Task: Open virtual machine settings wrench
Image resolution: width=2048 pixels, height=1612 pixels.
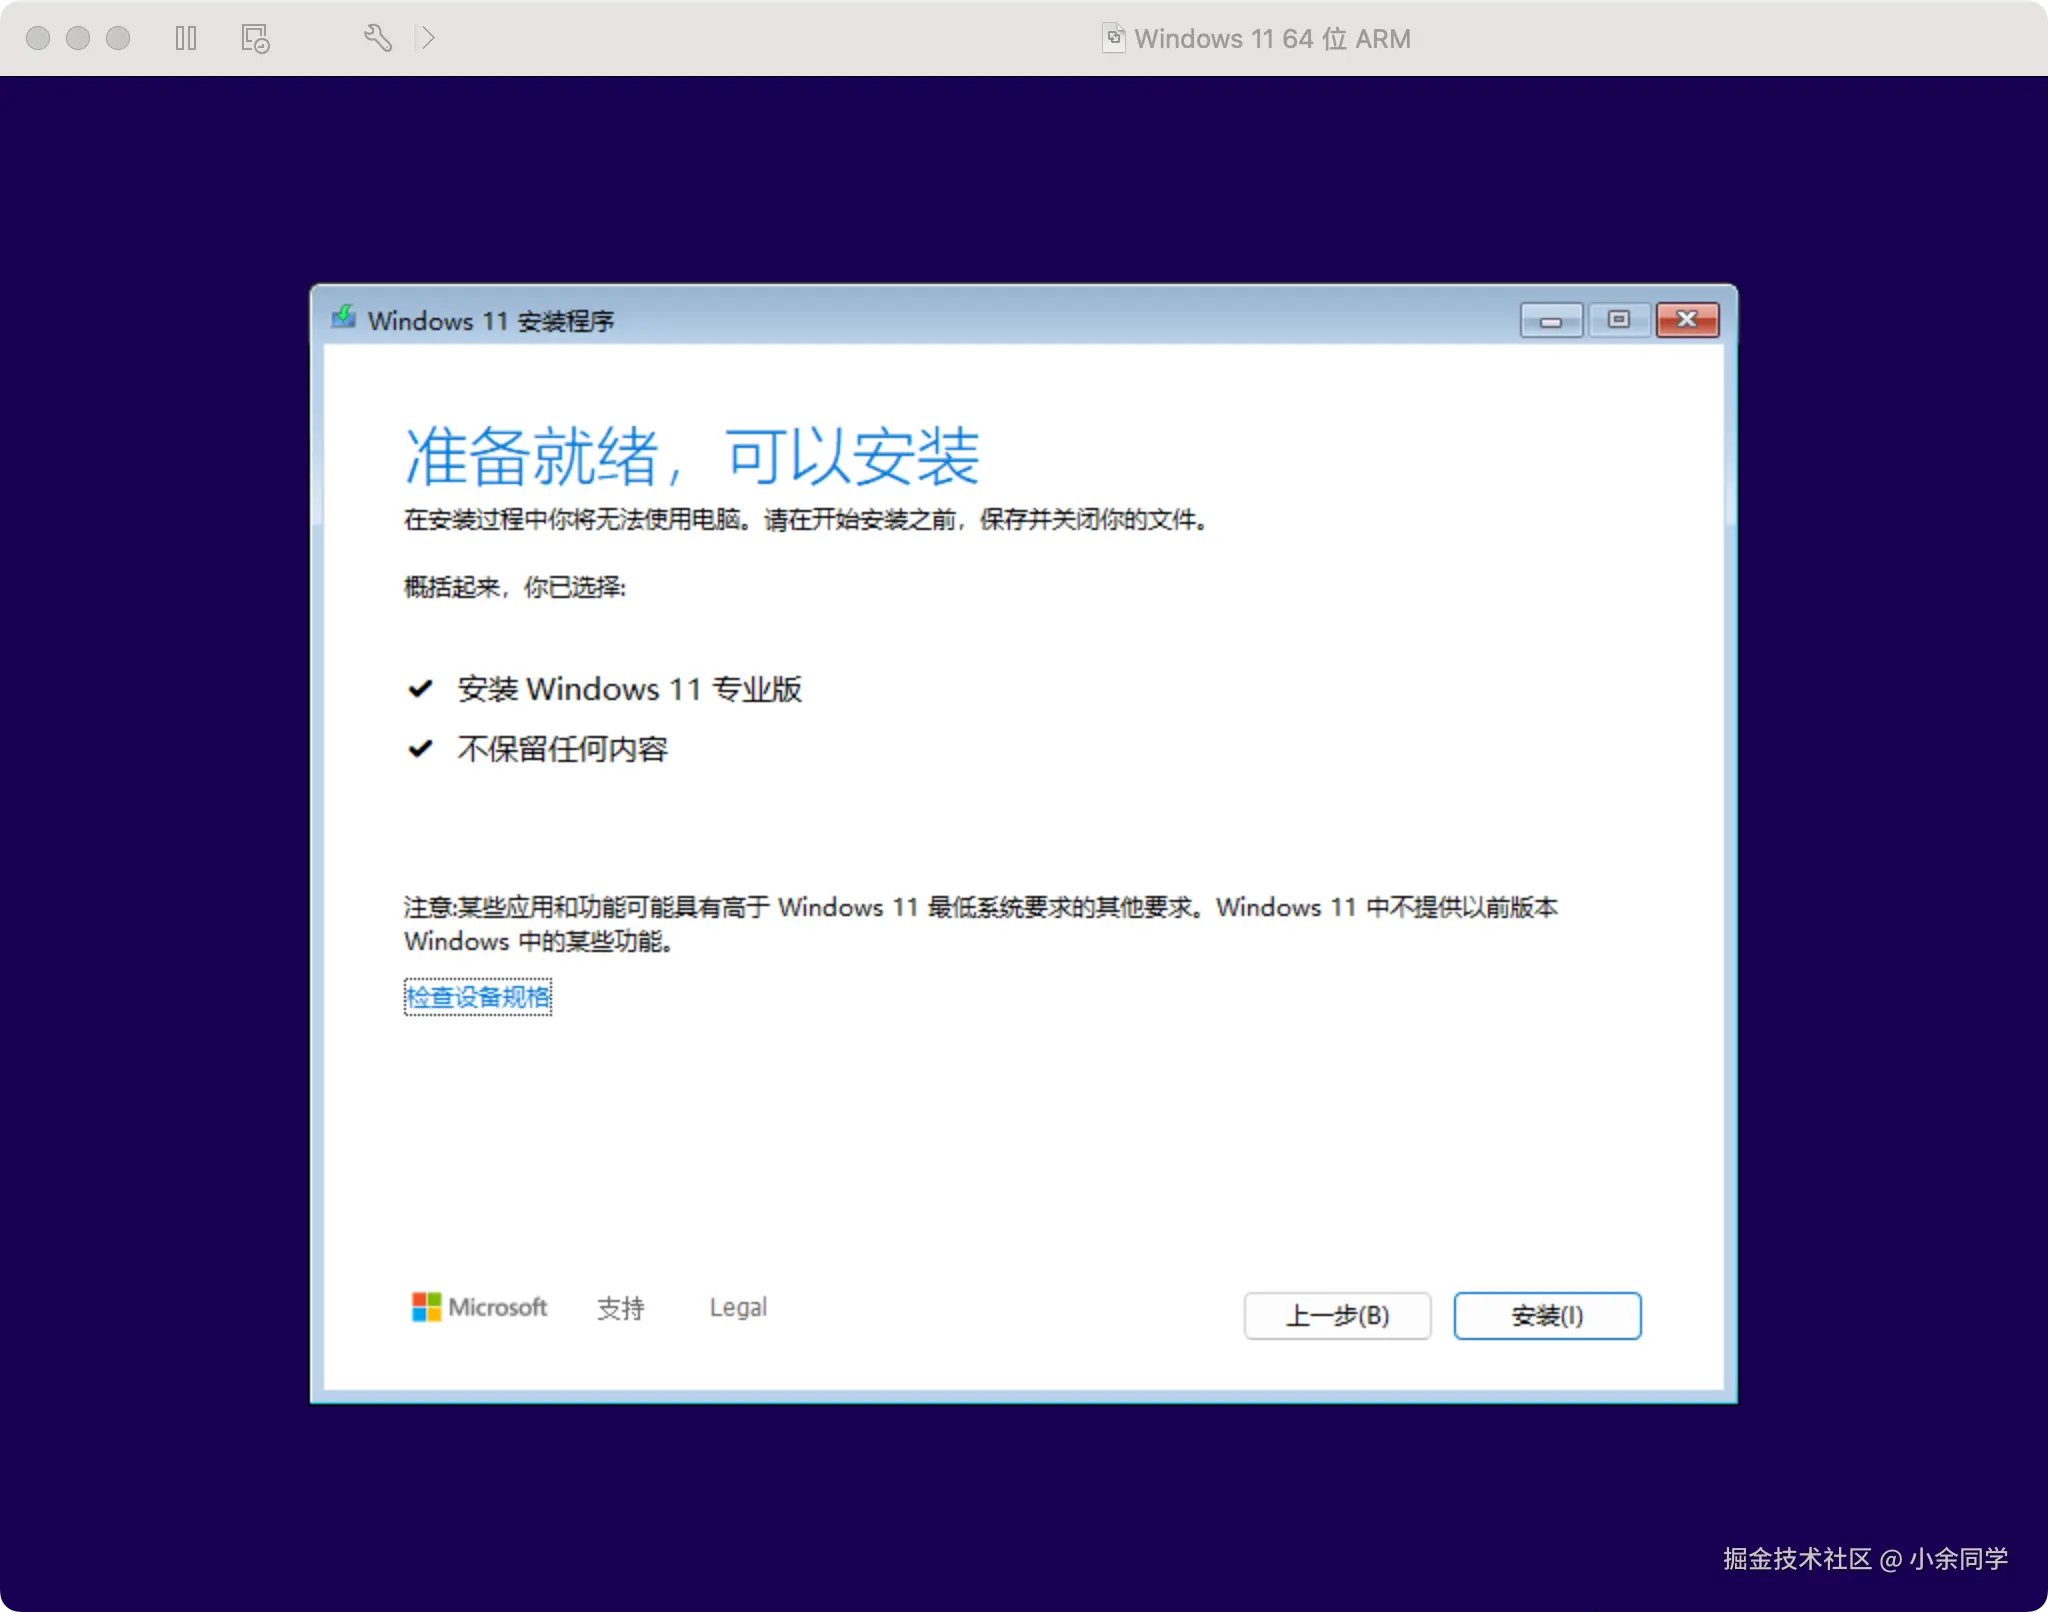Action: click(x=377, y=38)
